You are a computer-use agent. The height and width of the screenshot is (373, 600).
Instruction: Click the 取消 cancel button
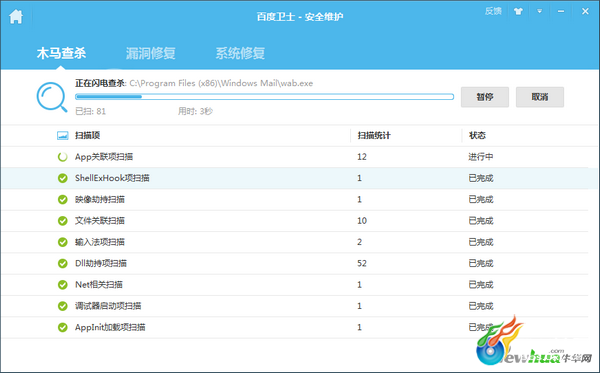pos(540,97)
